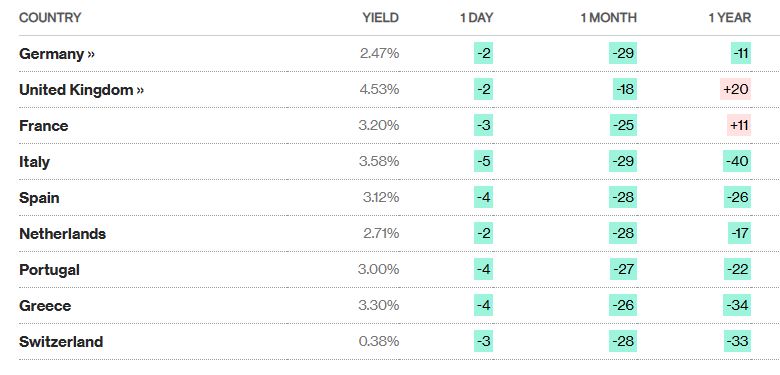Select the Italy country row label
Image resolution: width=780 pixels, height=375 pixels.
(34, 162)
